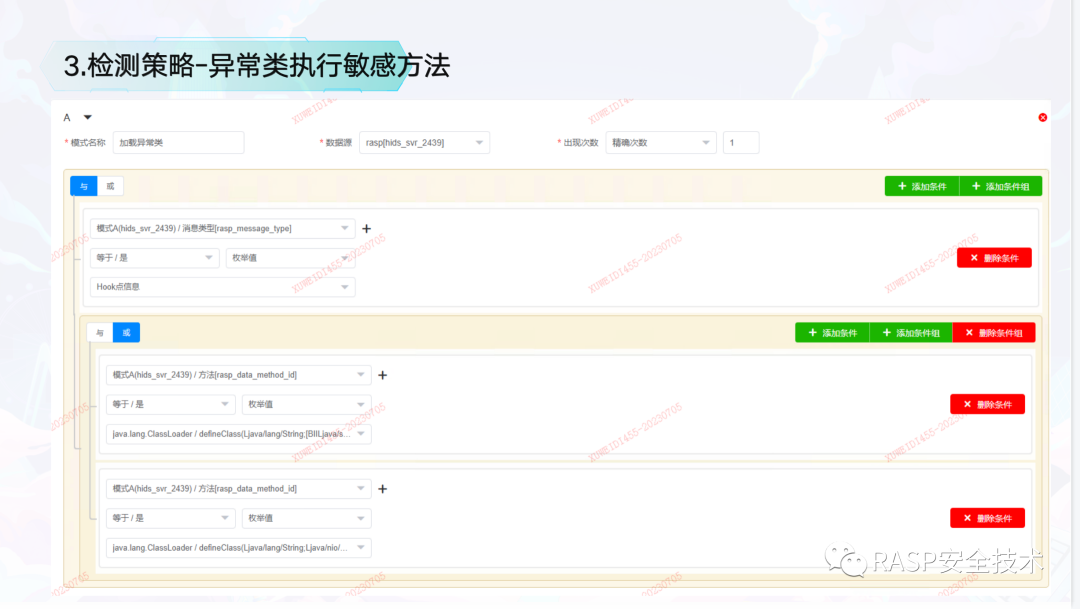Delete the rasp_message_type condition
1080x609 pixels.
994,258
